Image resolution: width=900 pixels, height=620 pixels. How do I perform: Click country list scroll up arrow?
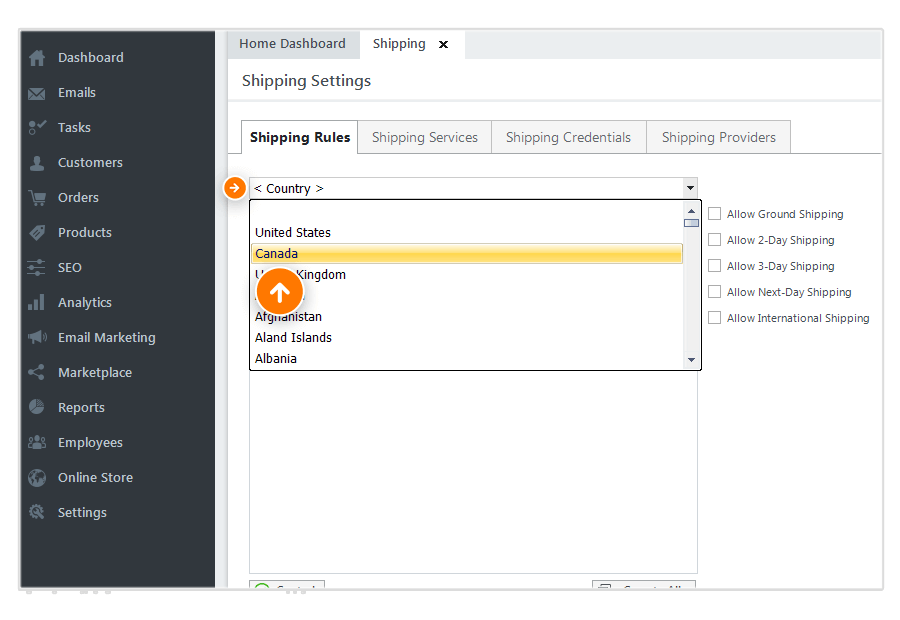click(x=691, y=211)
